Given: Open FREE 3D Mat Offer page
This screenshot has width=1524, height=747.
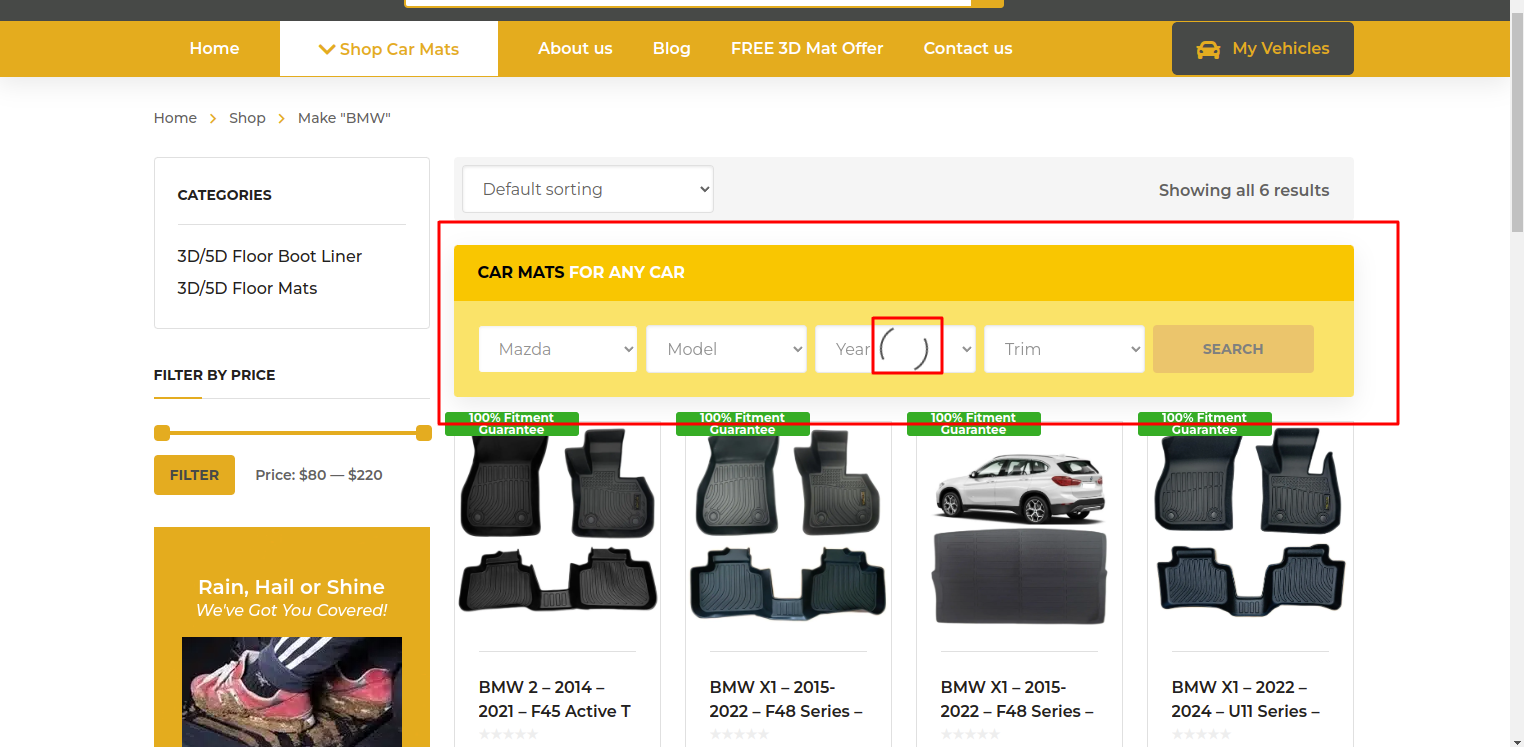Looking at the screenshot, I should (x=807, y=48).
